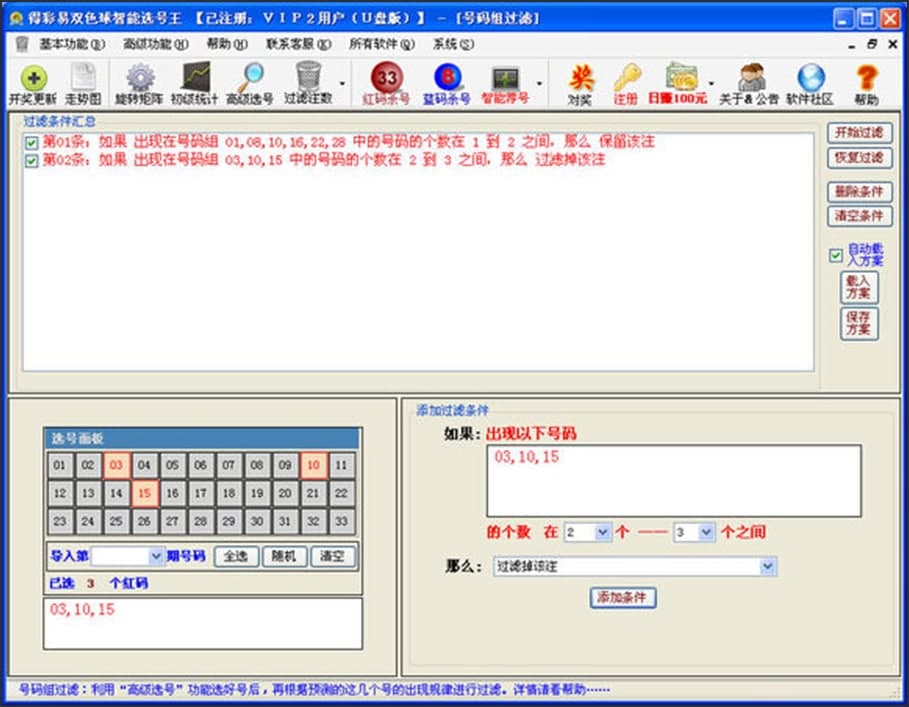Click the 开奖更新 toolbar icon

click(32, 79)
